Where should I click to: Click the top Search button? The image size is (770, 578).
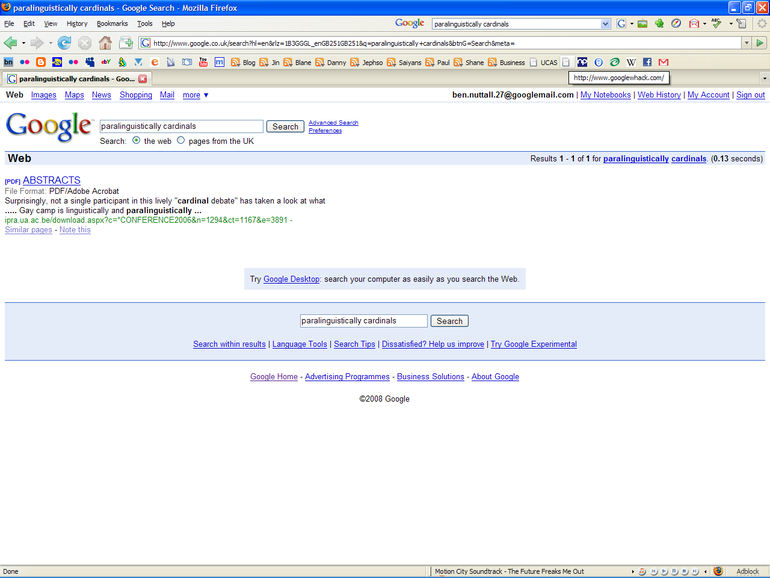[x=285, y=126]
